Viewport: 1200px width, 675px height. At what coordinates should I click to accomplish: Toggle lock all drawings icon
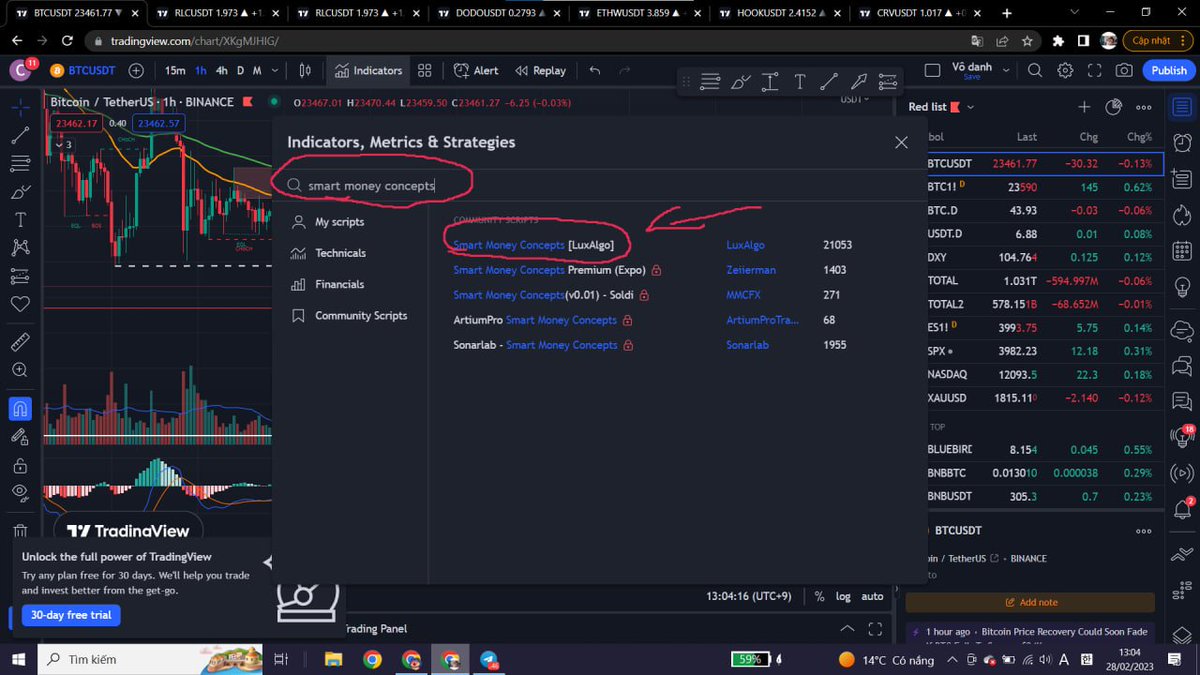[20, 465]
